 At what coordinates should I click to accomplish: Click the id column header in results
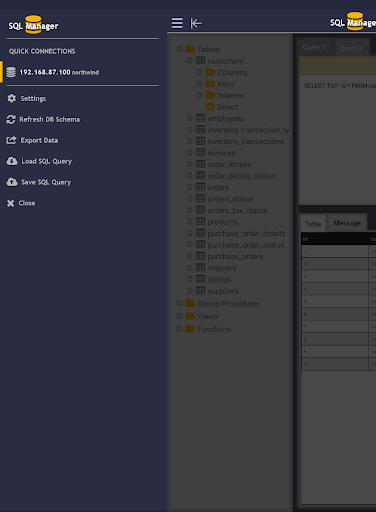point(335,239)
